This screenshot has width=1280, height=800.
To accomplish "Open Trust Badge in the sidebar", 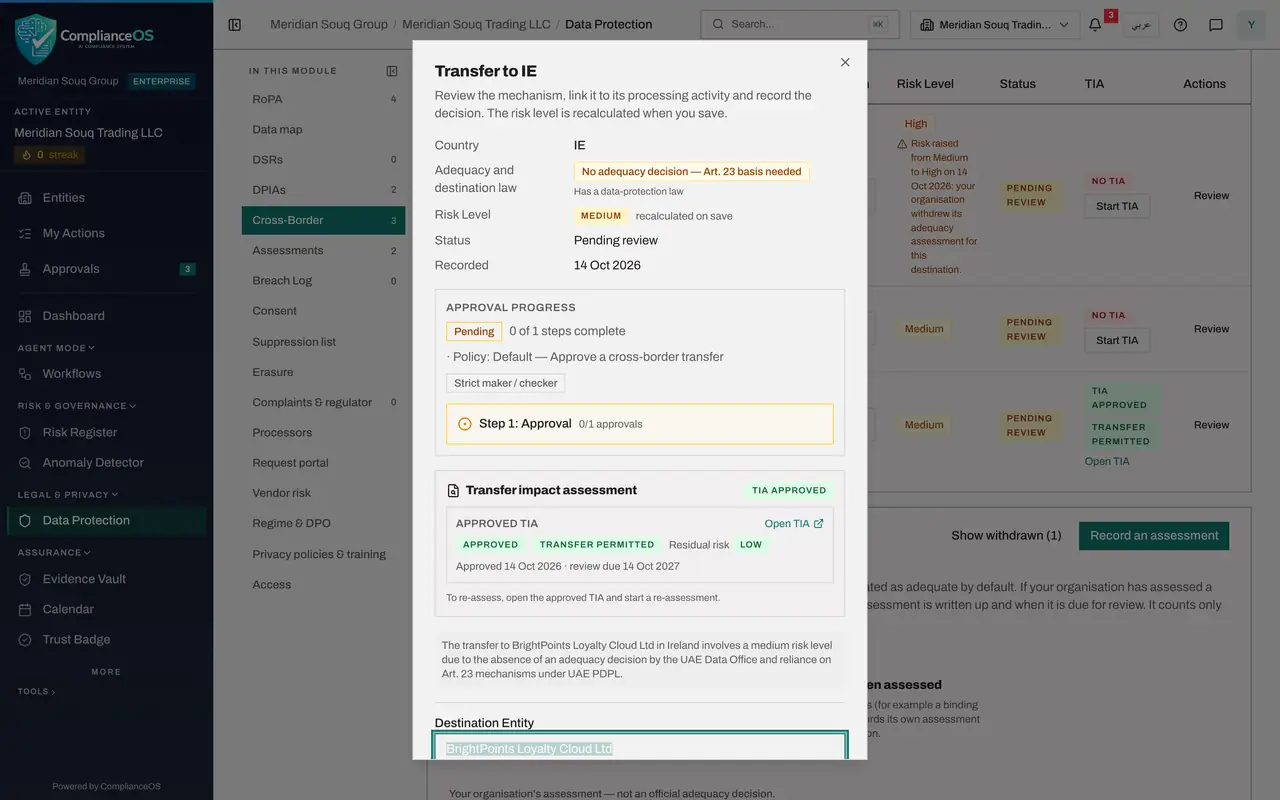I will pyautogui.click(x=106, y=640).
